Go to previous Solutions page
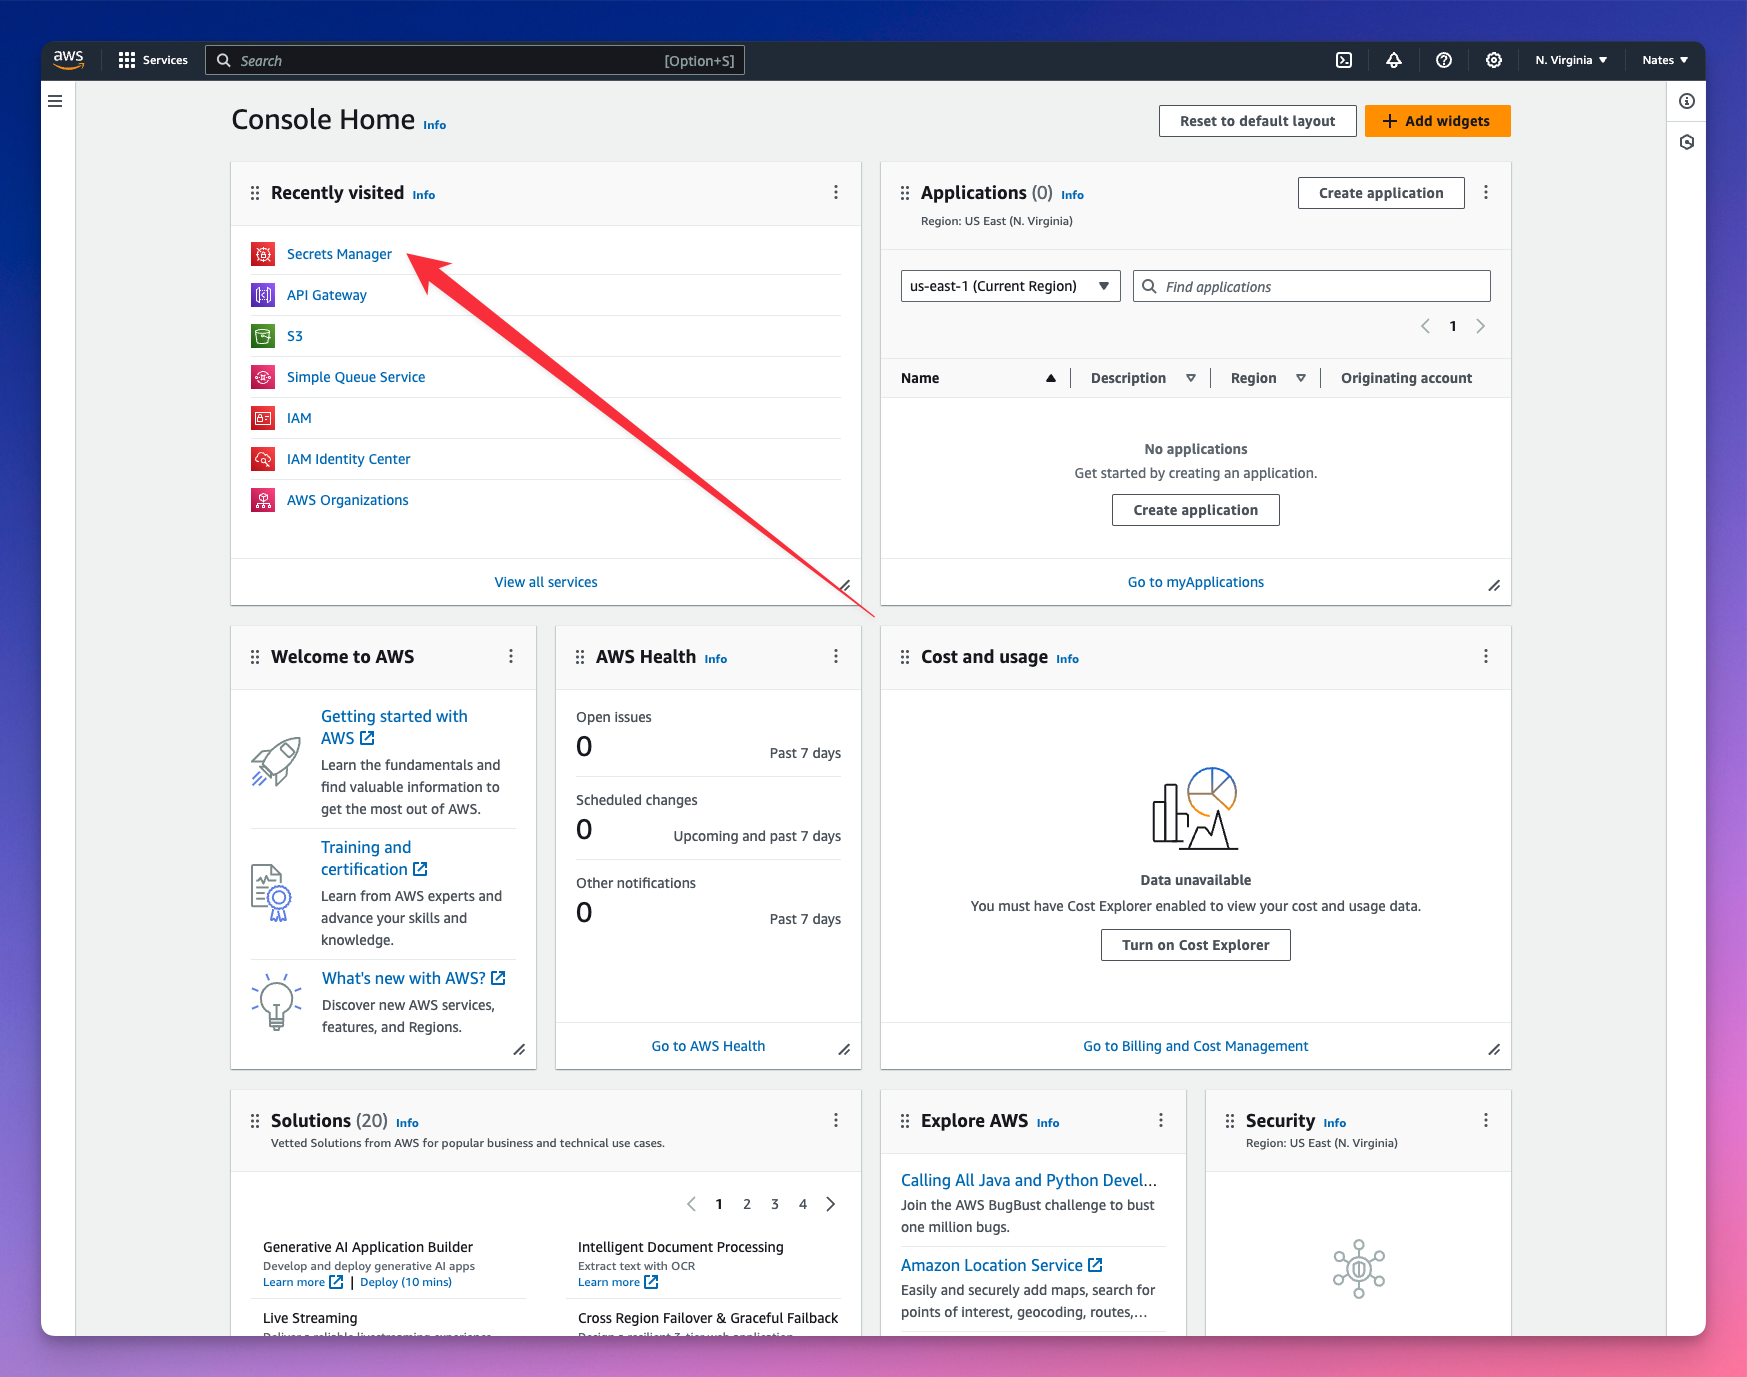1747x1377 pixels. pos(691,1204)
